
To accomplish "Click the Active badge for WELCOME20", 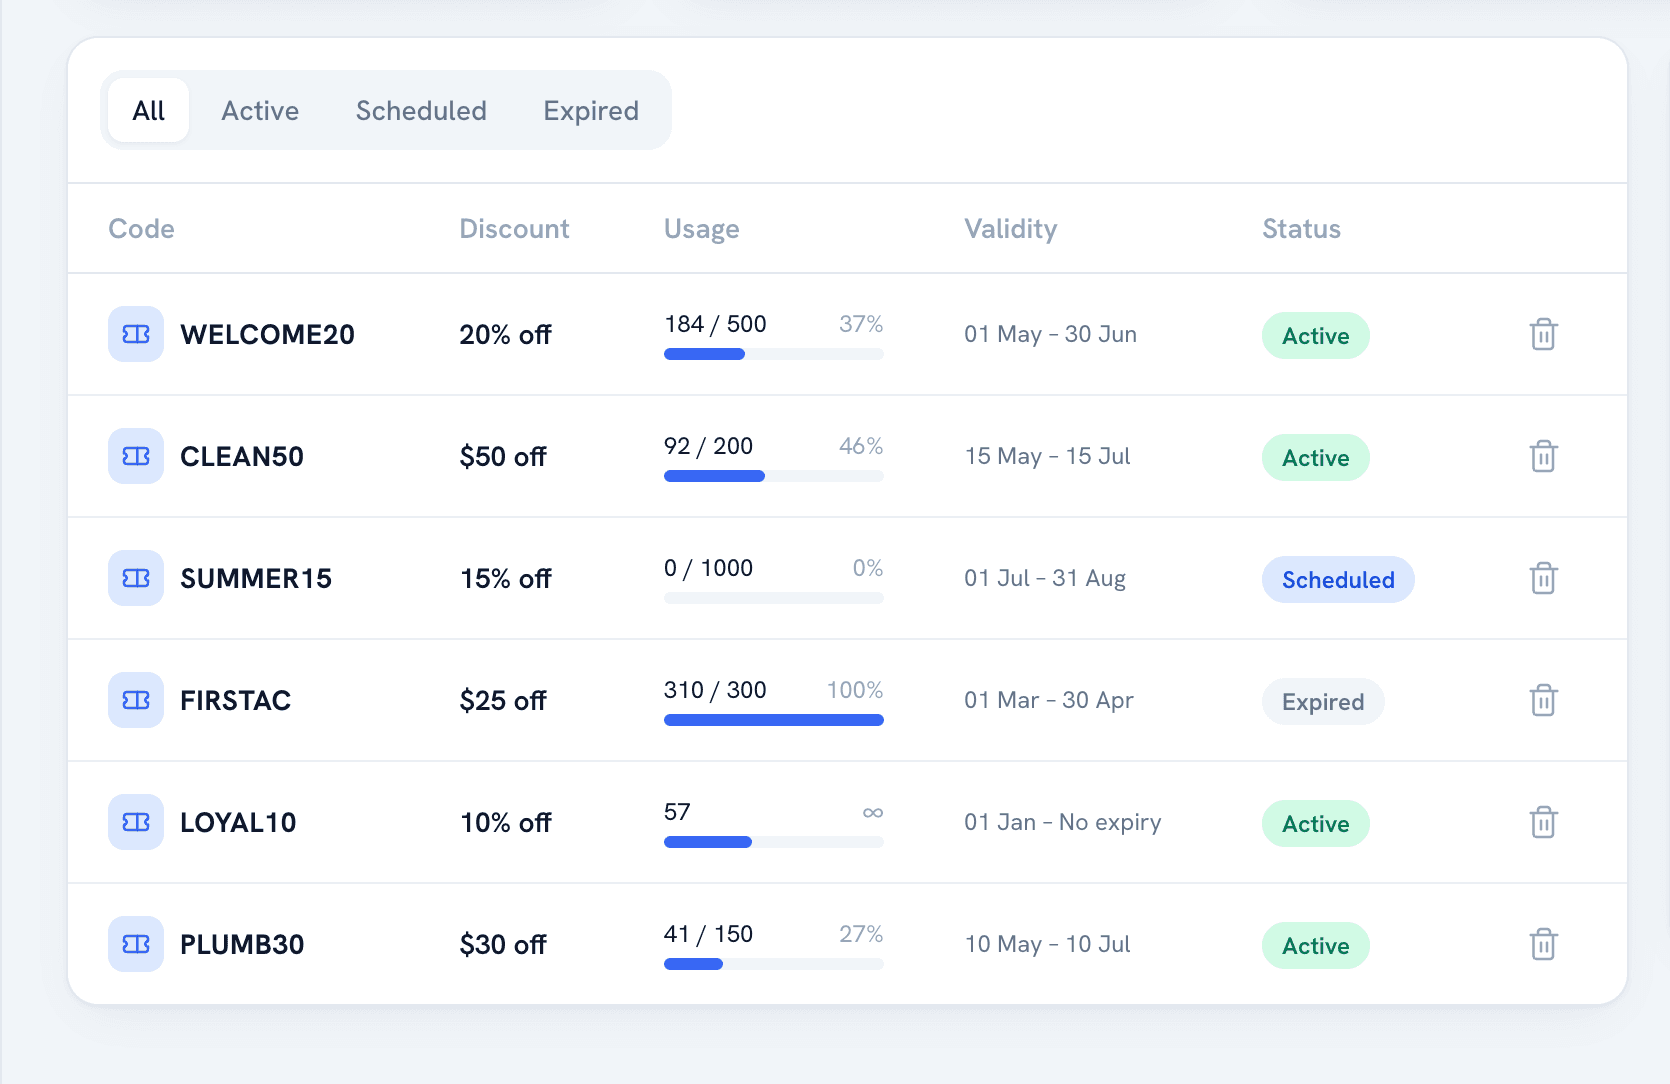I will tap(1316, 336).
